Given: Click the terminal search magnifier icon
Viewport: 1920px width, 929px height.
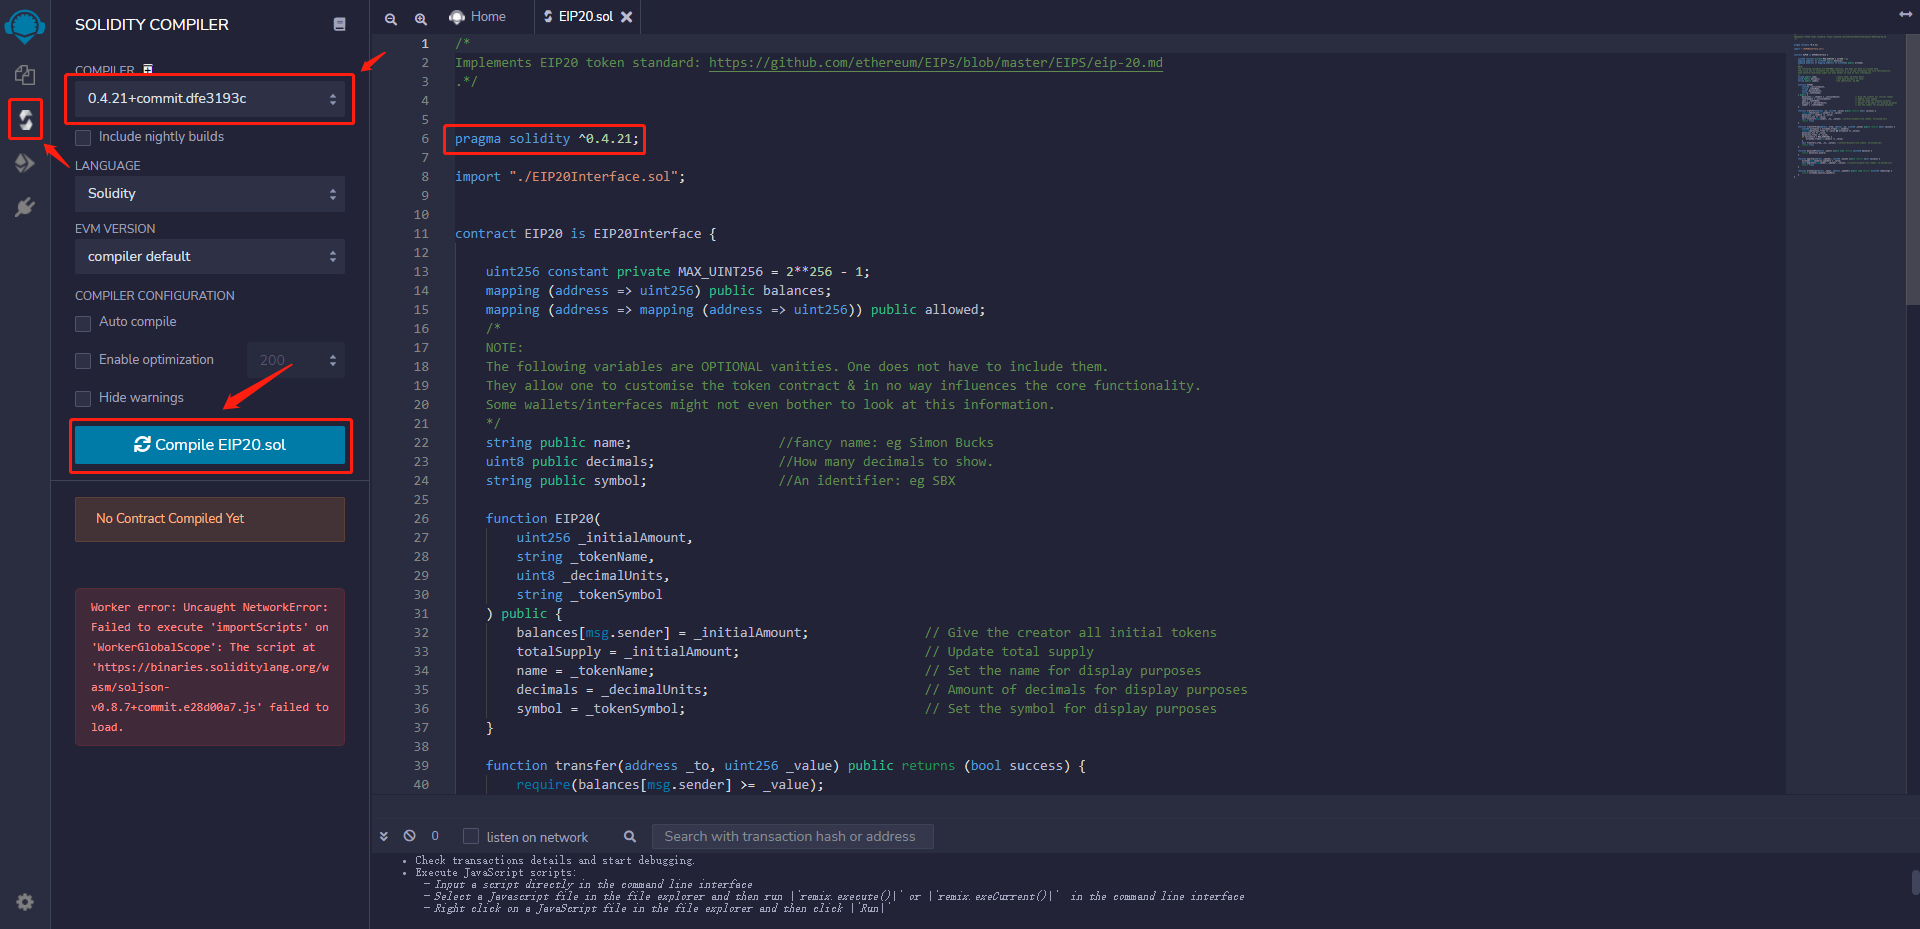Looking at the screenshot, I should coord(630,837).
